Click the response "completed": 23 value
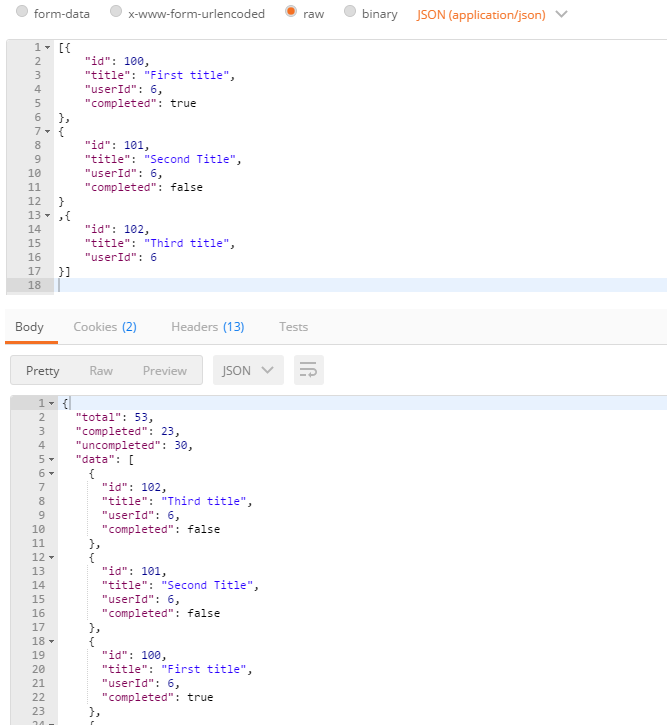667x725 pixels. [x=167, y=431]
